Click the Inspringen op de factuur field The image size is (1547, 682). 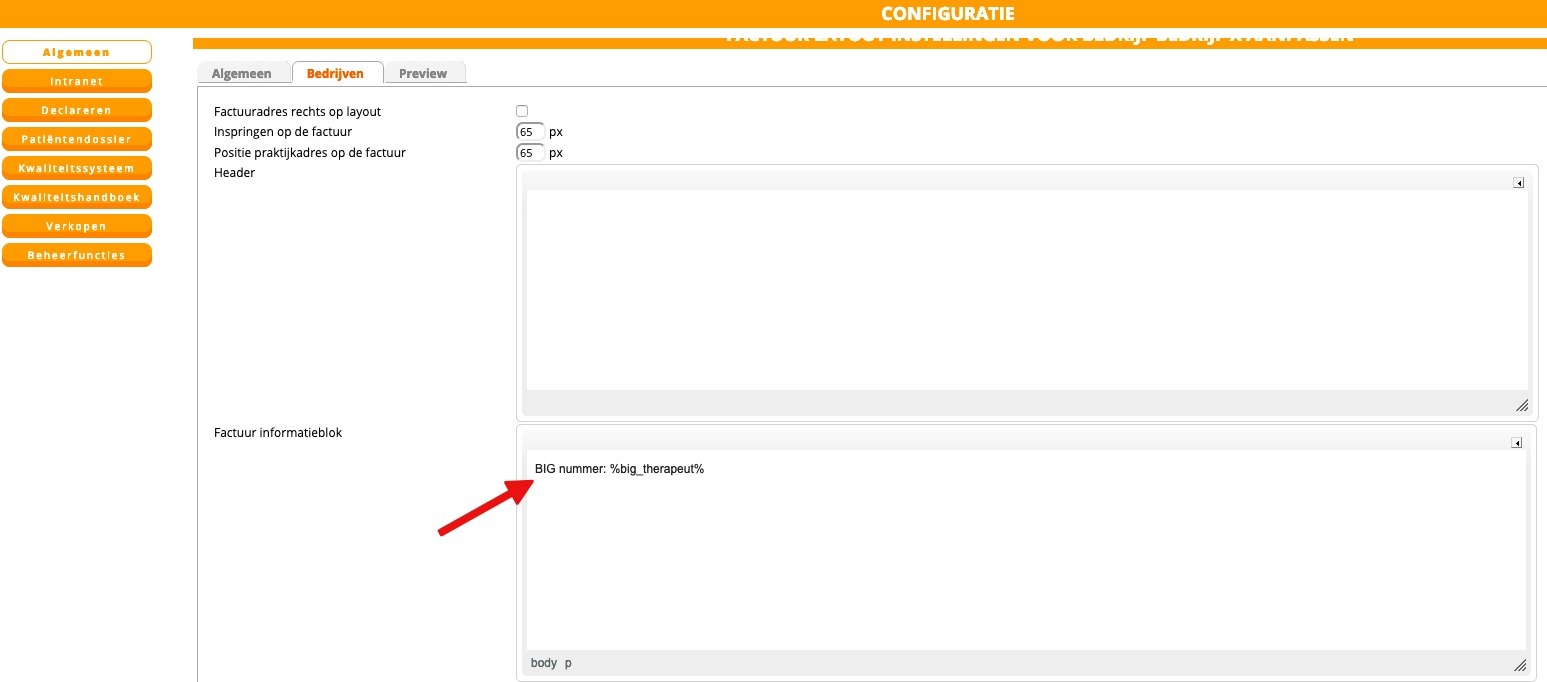pos(530,132)
